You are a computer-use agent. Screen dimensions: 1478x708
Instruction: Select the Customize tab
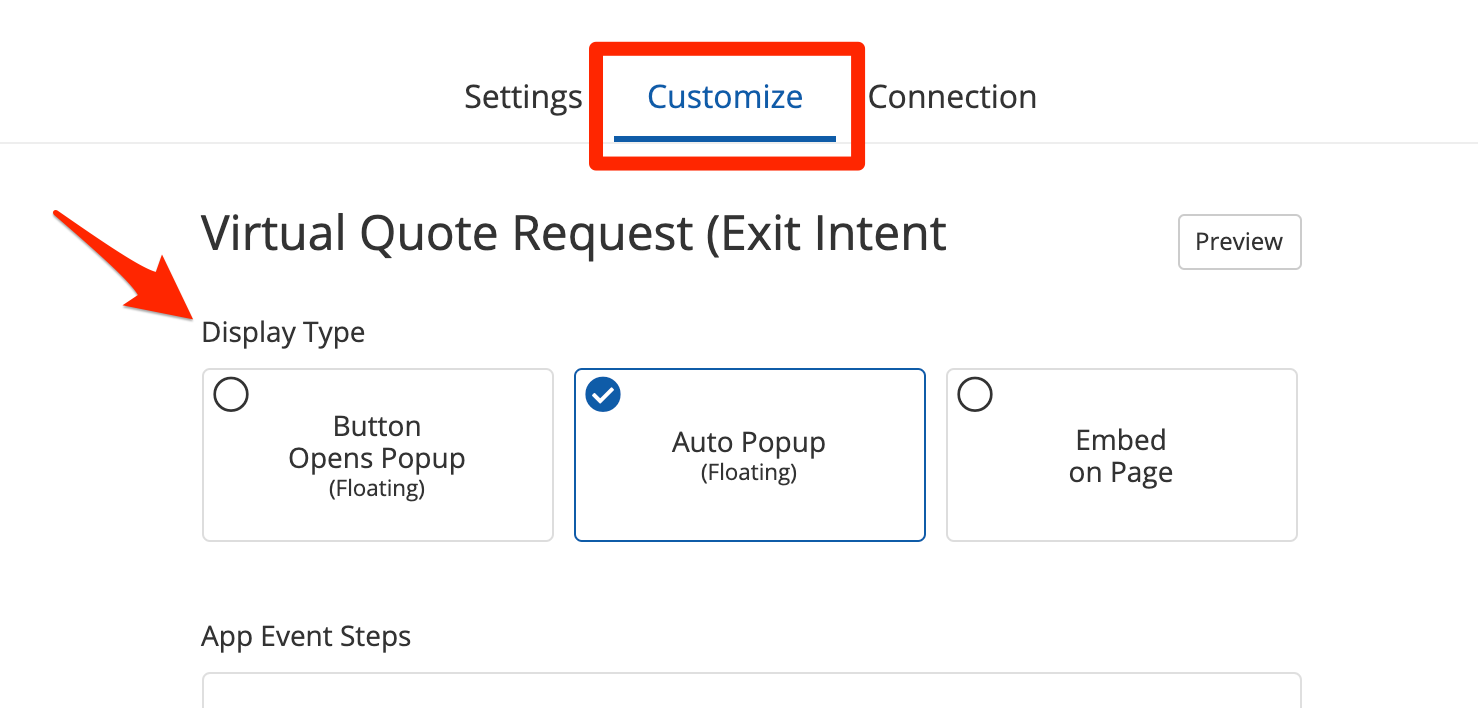click(x=725, y=97)
